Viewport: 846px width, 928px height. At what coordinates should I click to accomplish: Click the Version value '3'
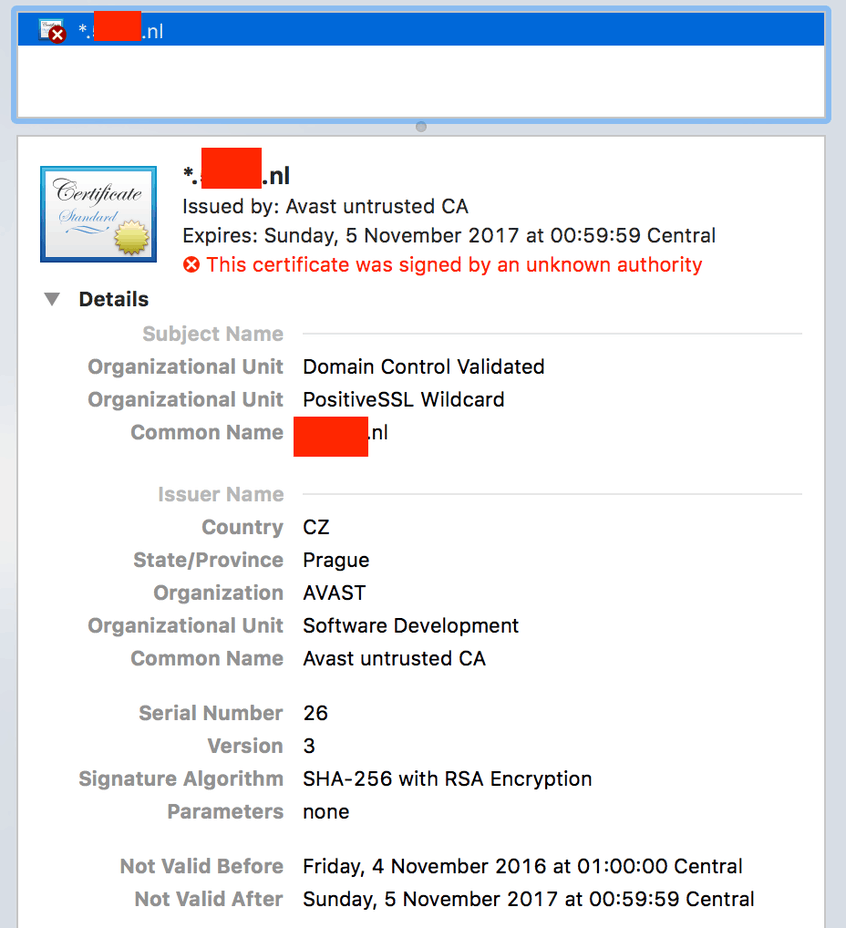(309, 746)
